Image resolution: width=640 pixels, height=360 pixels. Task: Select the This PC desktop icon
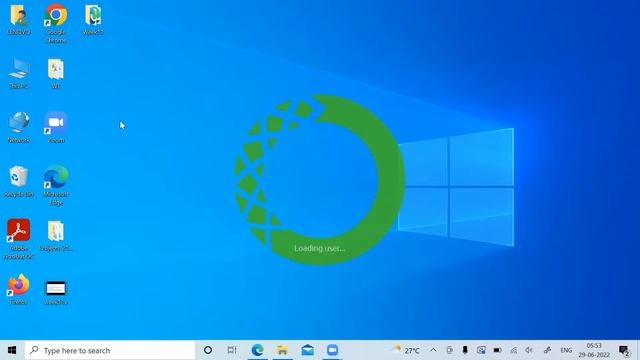[x=19, y=73]
